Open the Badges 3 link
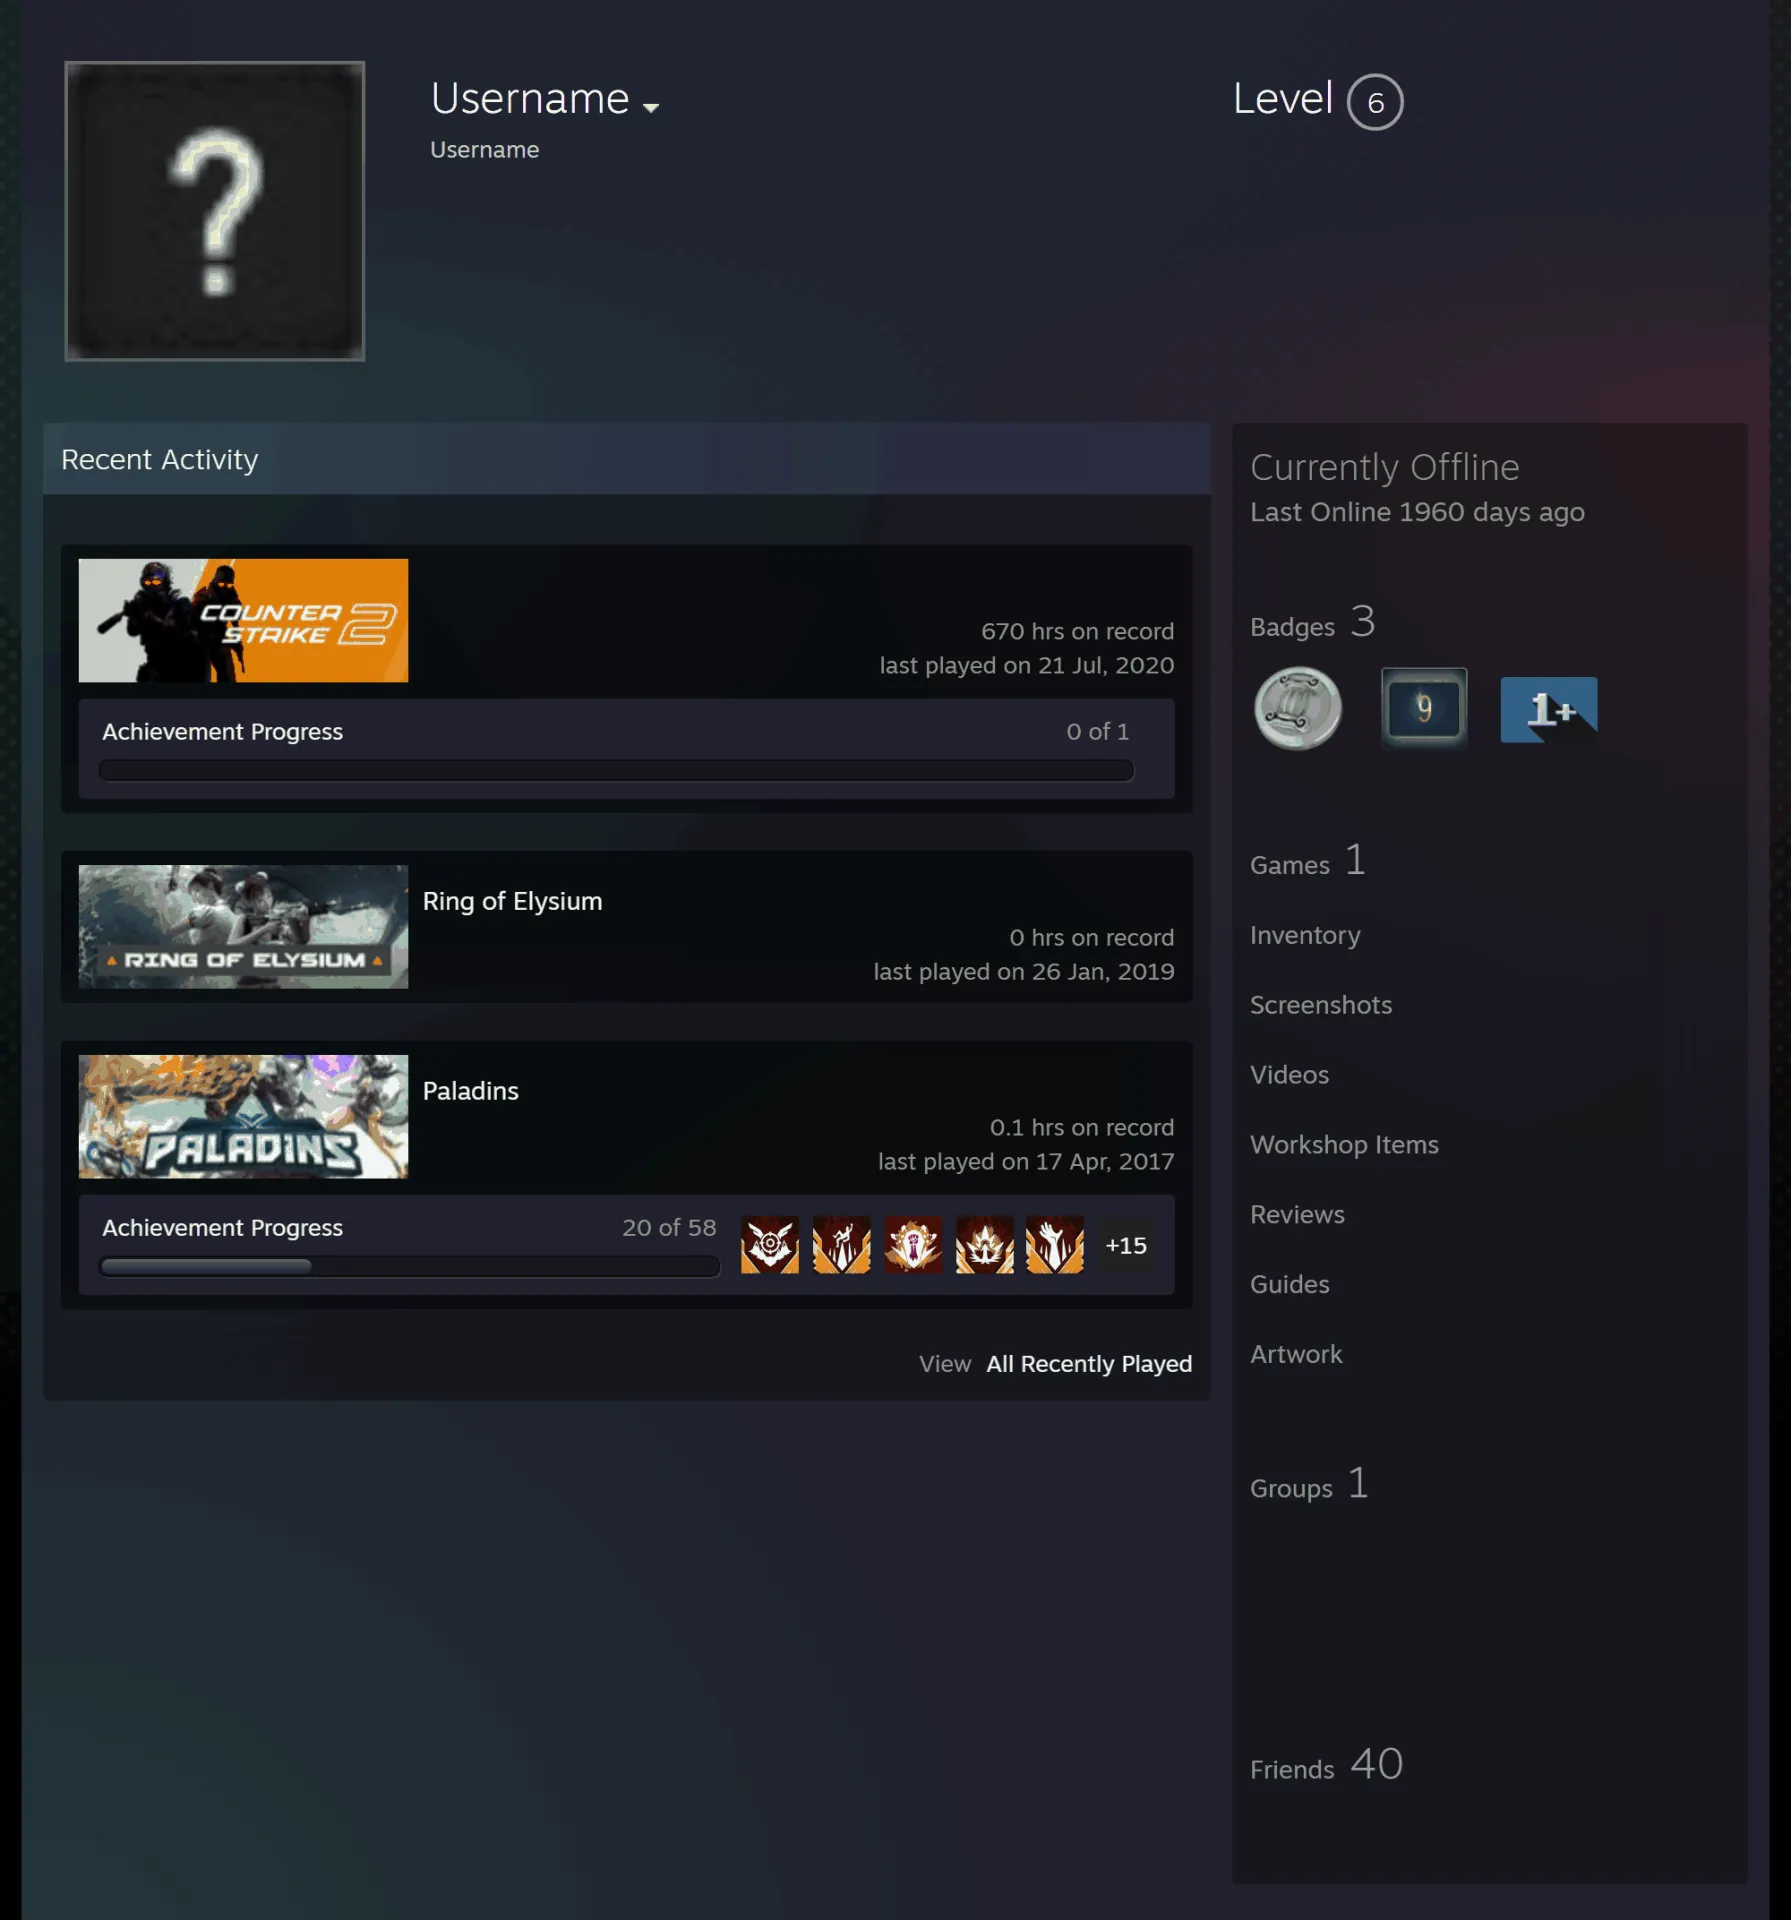Screen dimensions: 1791x1920 click(x=1312, y=623)
